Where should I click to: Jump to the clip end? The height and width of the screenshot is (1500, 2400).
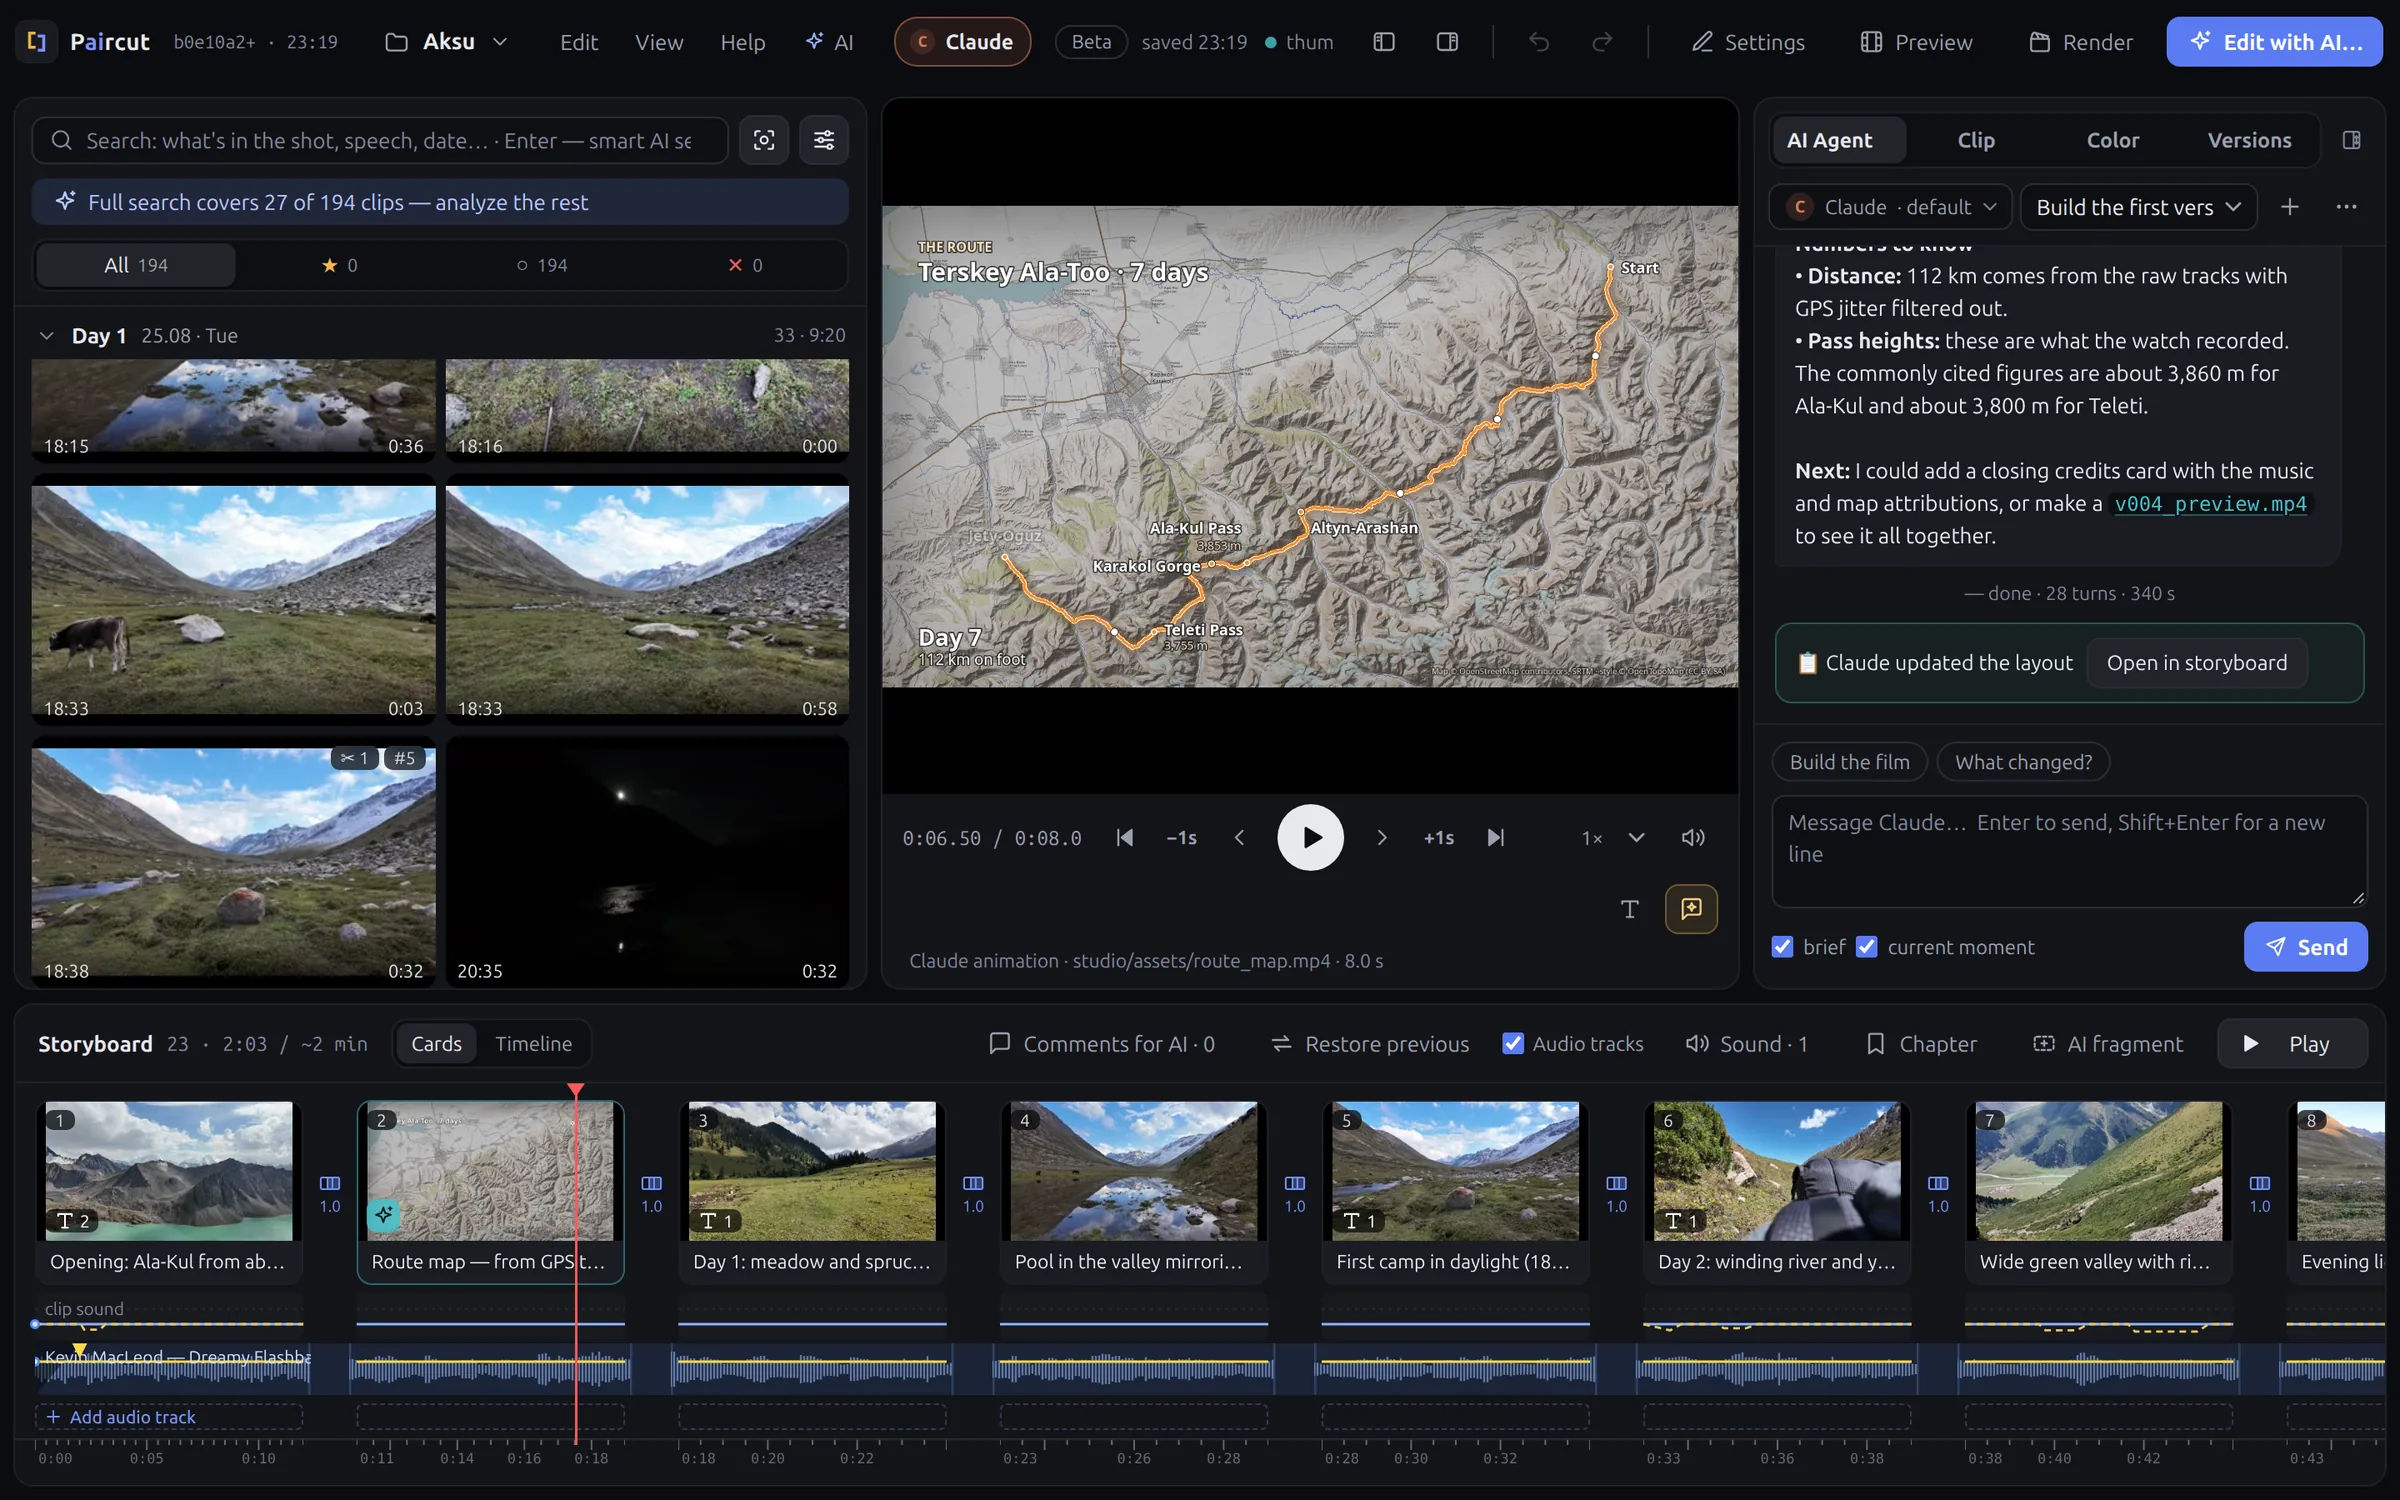click(x=1496, y=838)
